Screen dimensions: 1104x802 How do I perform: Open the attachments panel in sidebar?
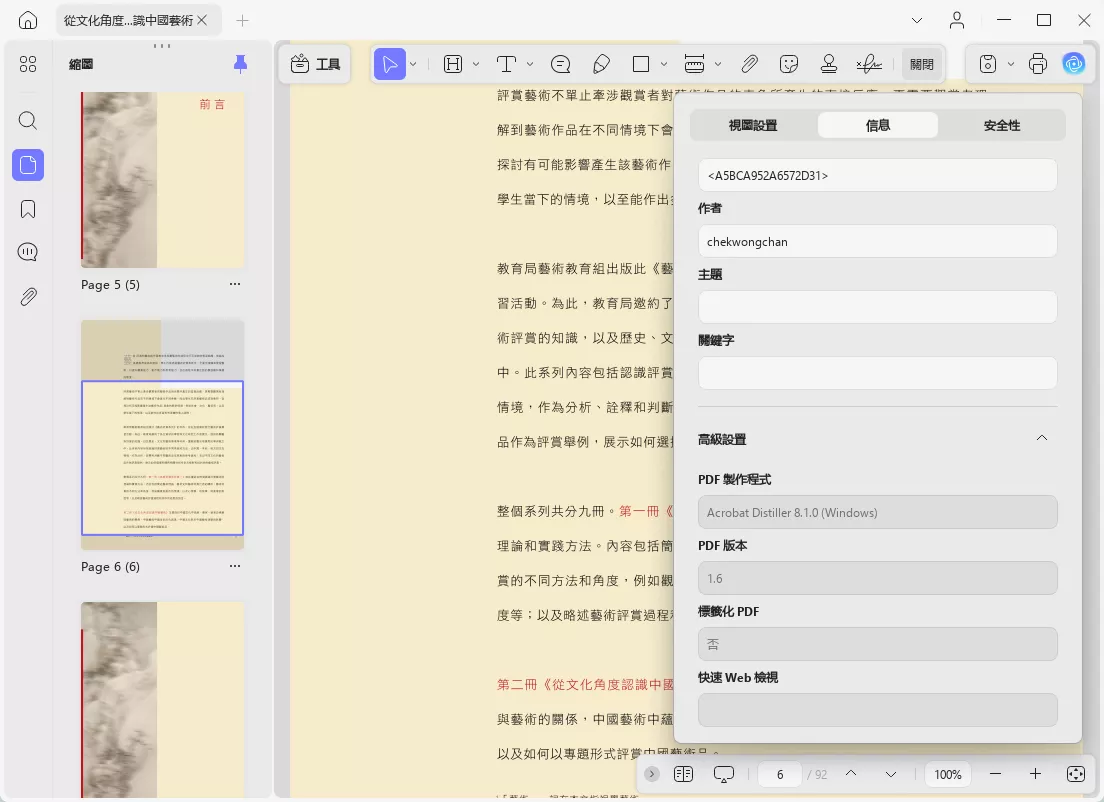(28, 296)
